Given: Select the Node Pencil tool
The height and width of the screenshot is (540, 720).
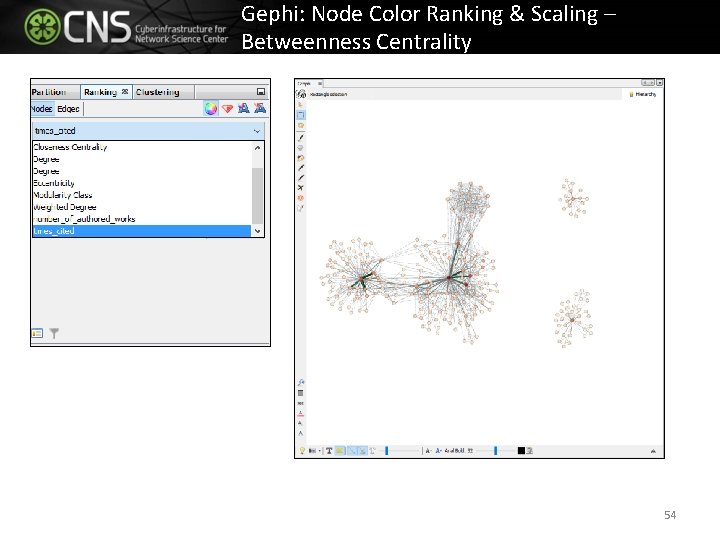Looking at the screenshot, I should point(301,168).
